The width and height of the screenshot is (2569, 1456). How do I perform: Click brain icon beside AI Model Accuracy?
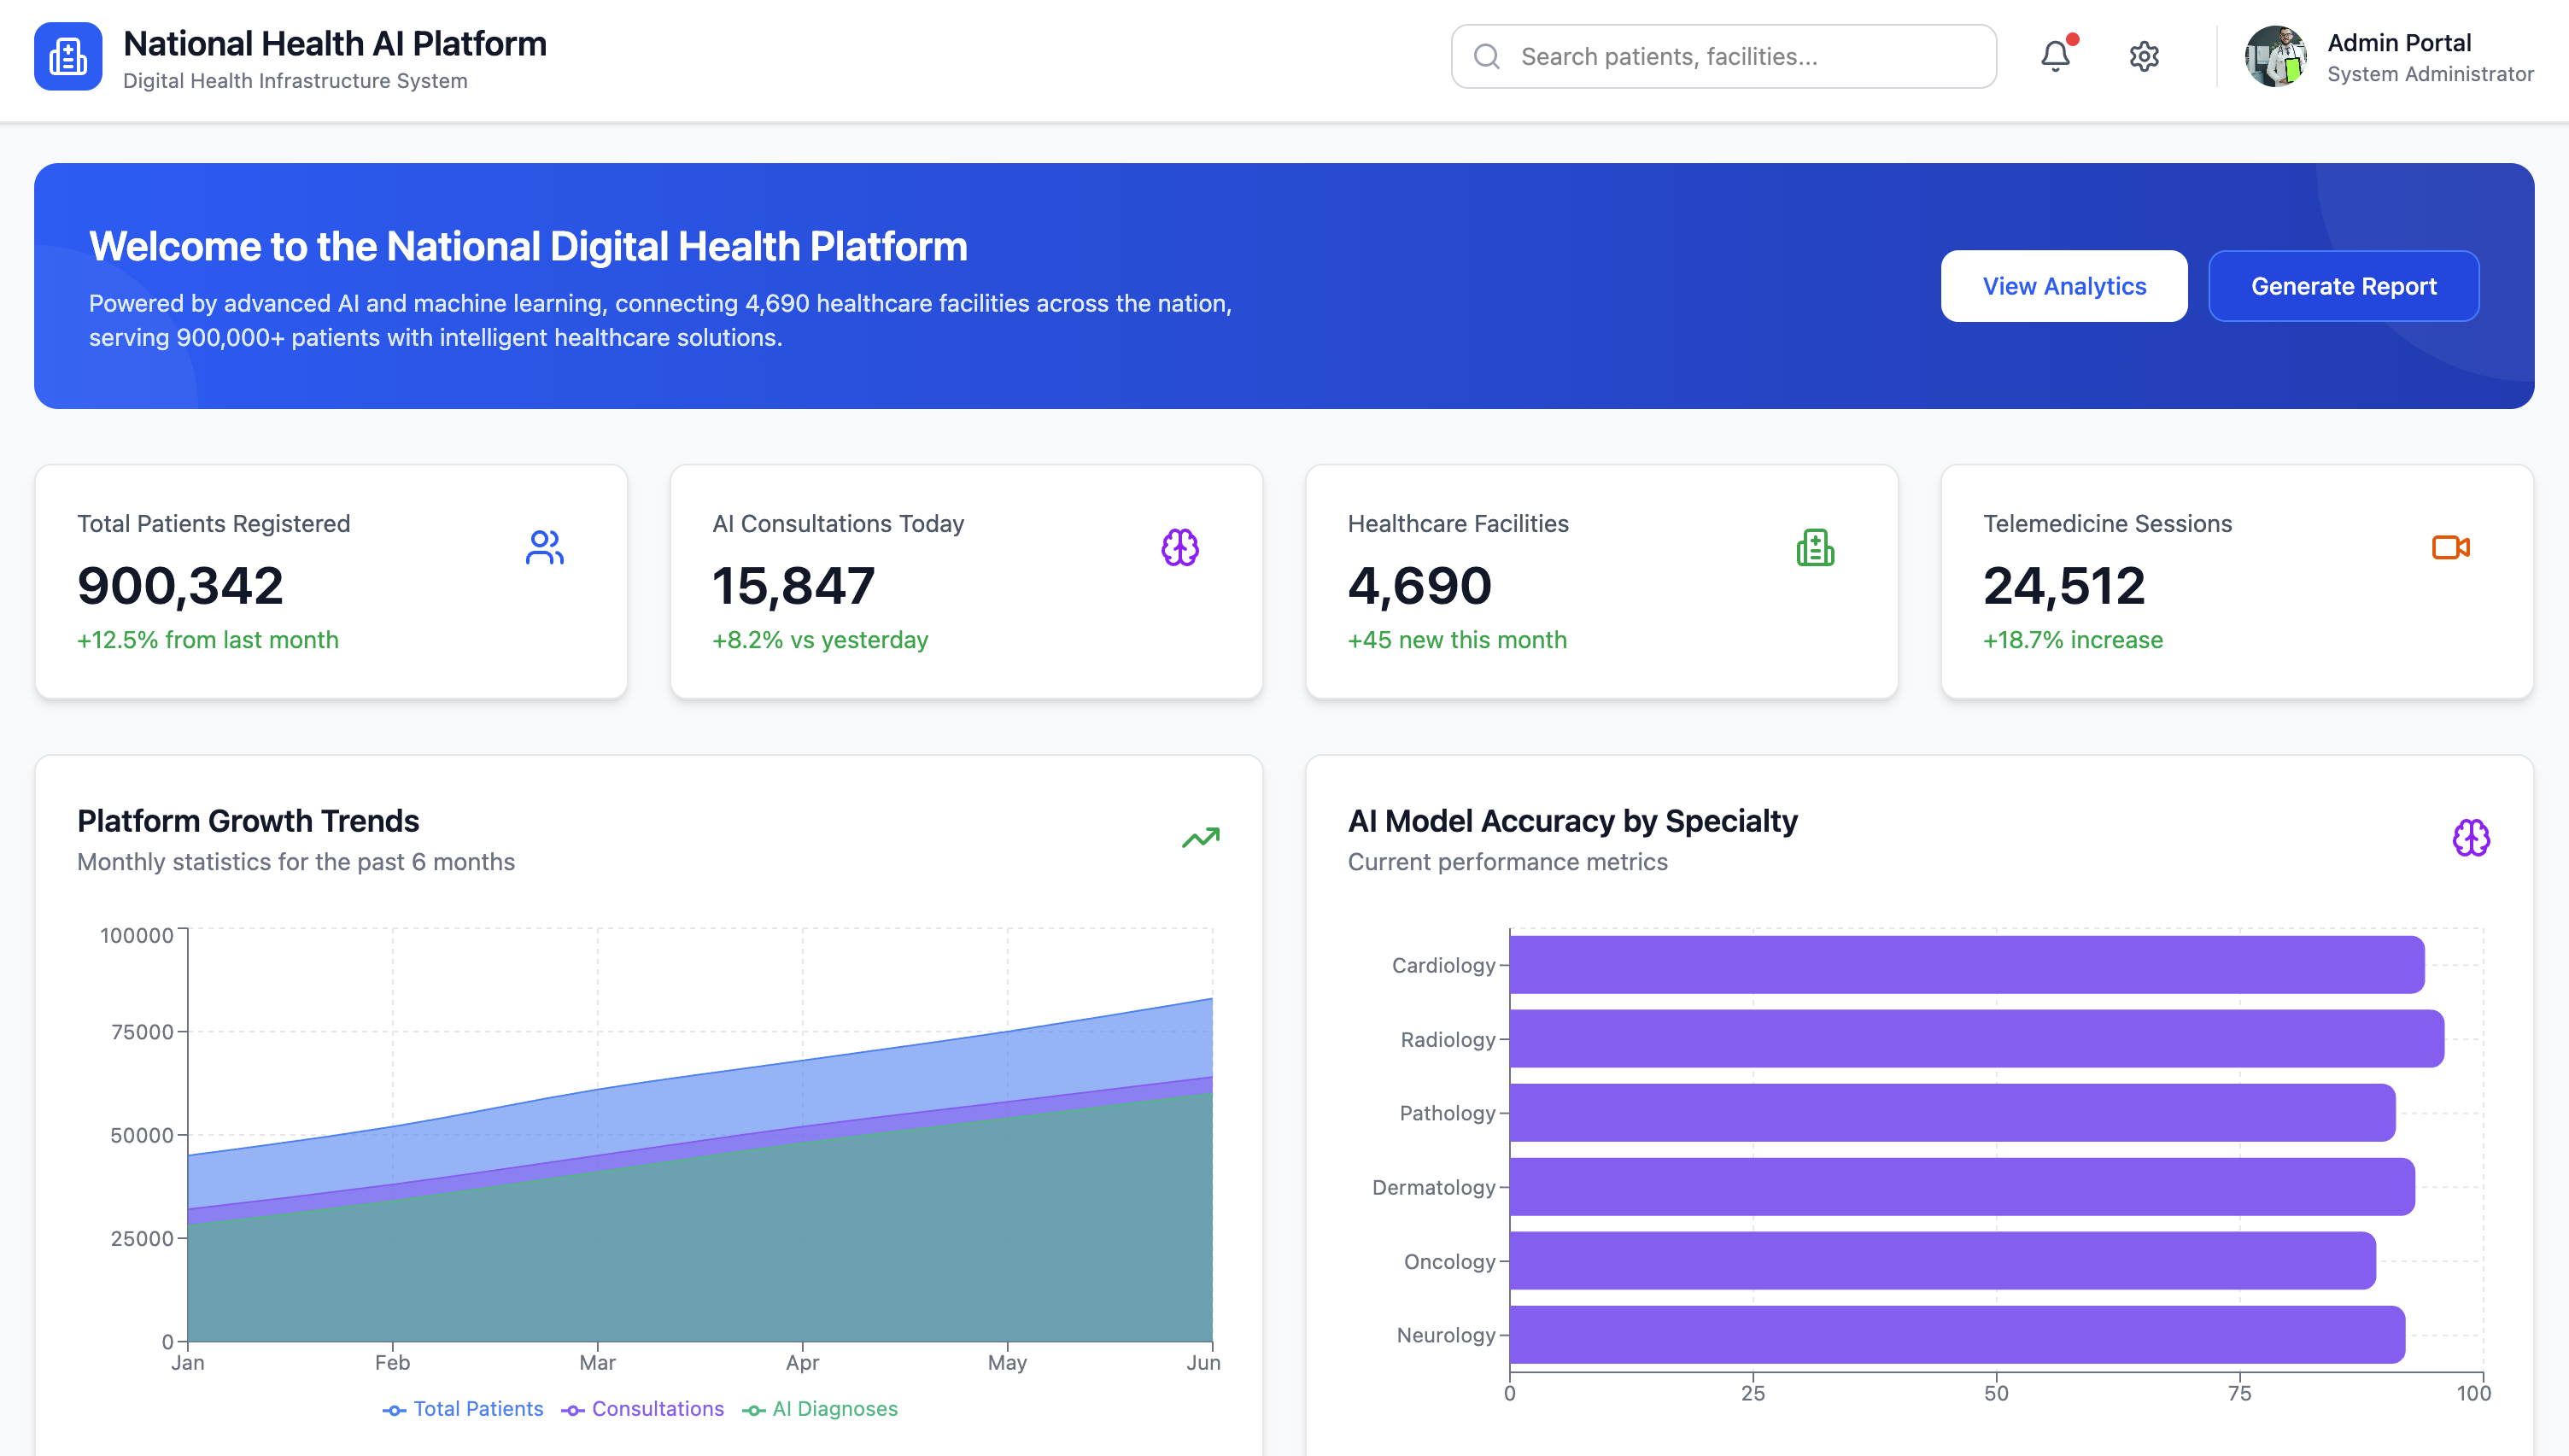[x=2470, y=837]
